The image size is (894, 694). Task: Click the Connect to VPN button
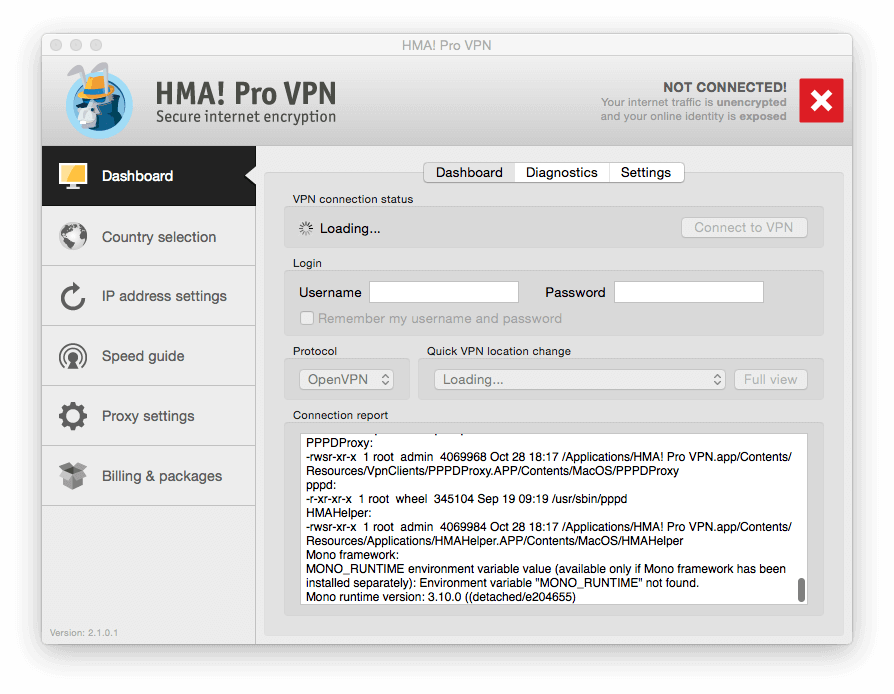tap(744, 228)
